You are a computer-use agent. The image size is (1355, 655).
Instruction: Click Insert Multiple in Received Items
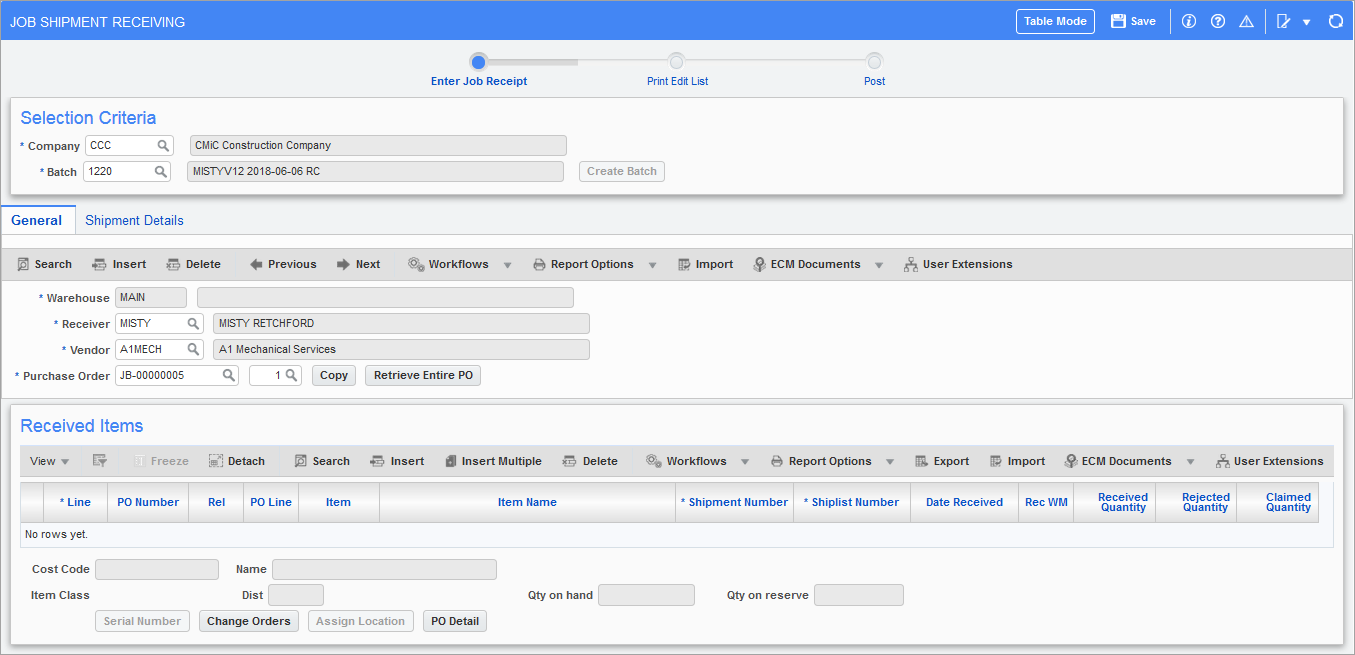click(x=493, y=461)
